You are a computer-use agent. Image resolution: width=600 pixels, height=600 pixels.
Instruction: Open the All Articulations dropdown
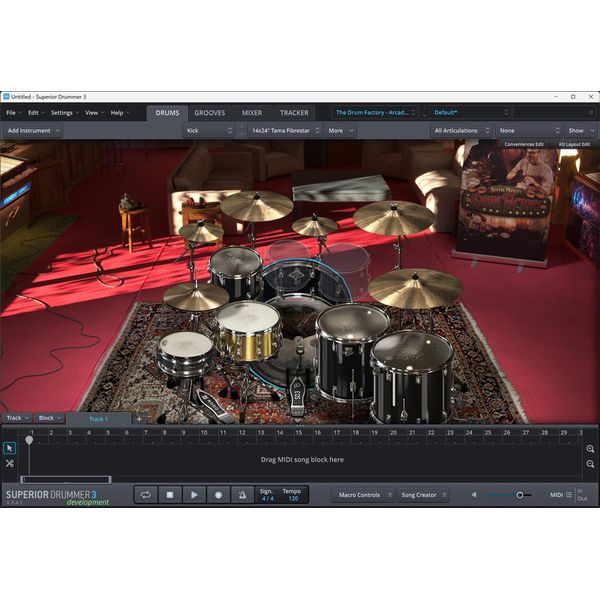(x=461, y=130)
